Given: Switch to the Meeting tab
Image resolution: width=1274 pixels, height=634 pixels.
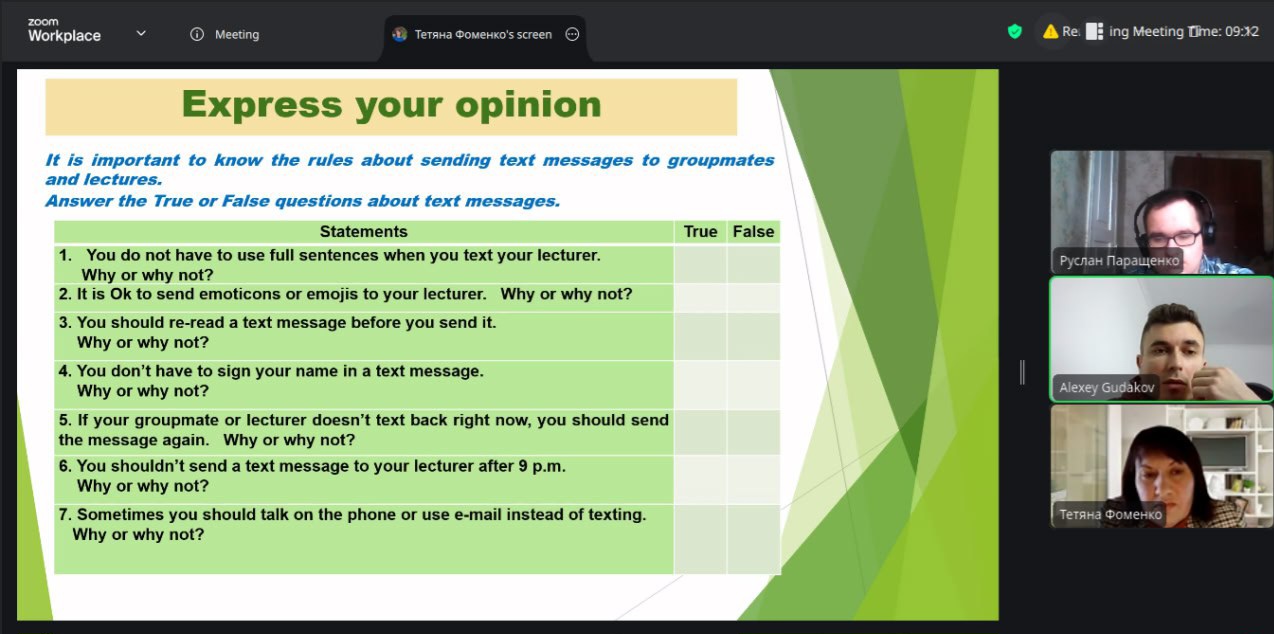Looking at the screenshot, I should 237,34.
